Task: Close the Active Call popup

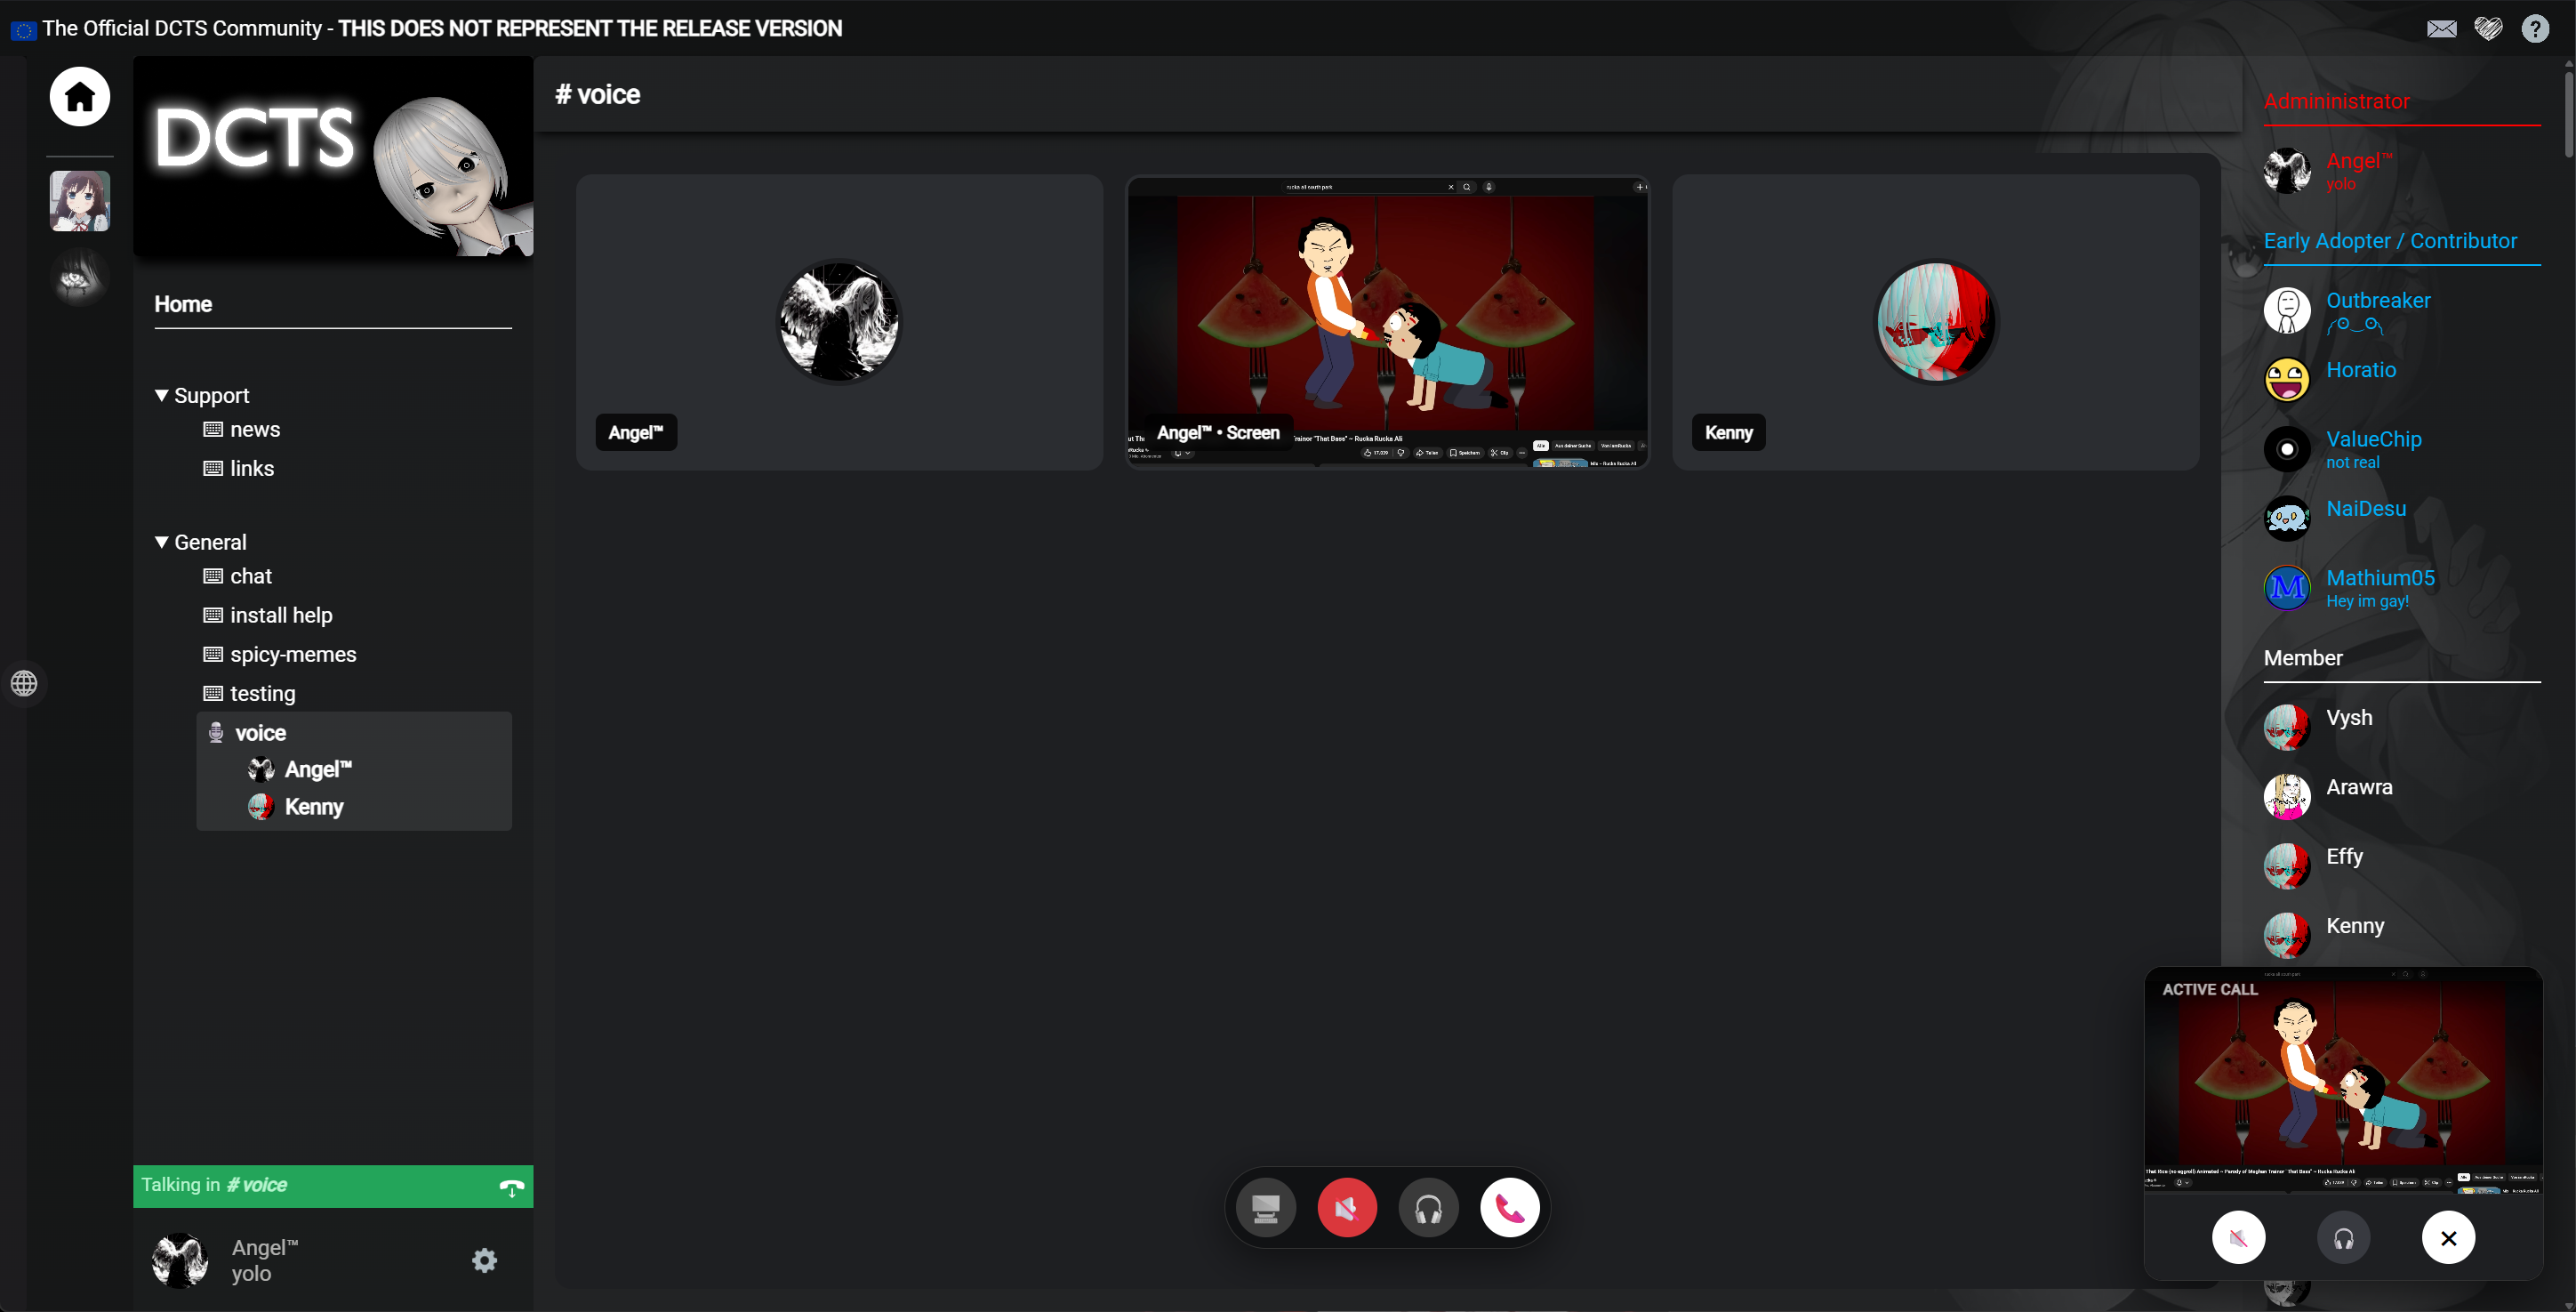Action: [x=2448, y=1238]
